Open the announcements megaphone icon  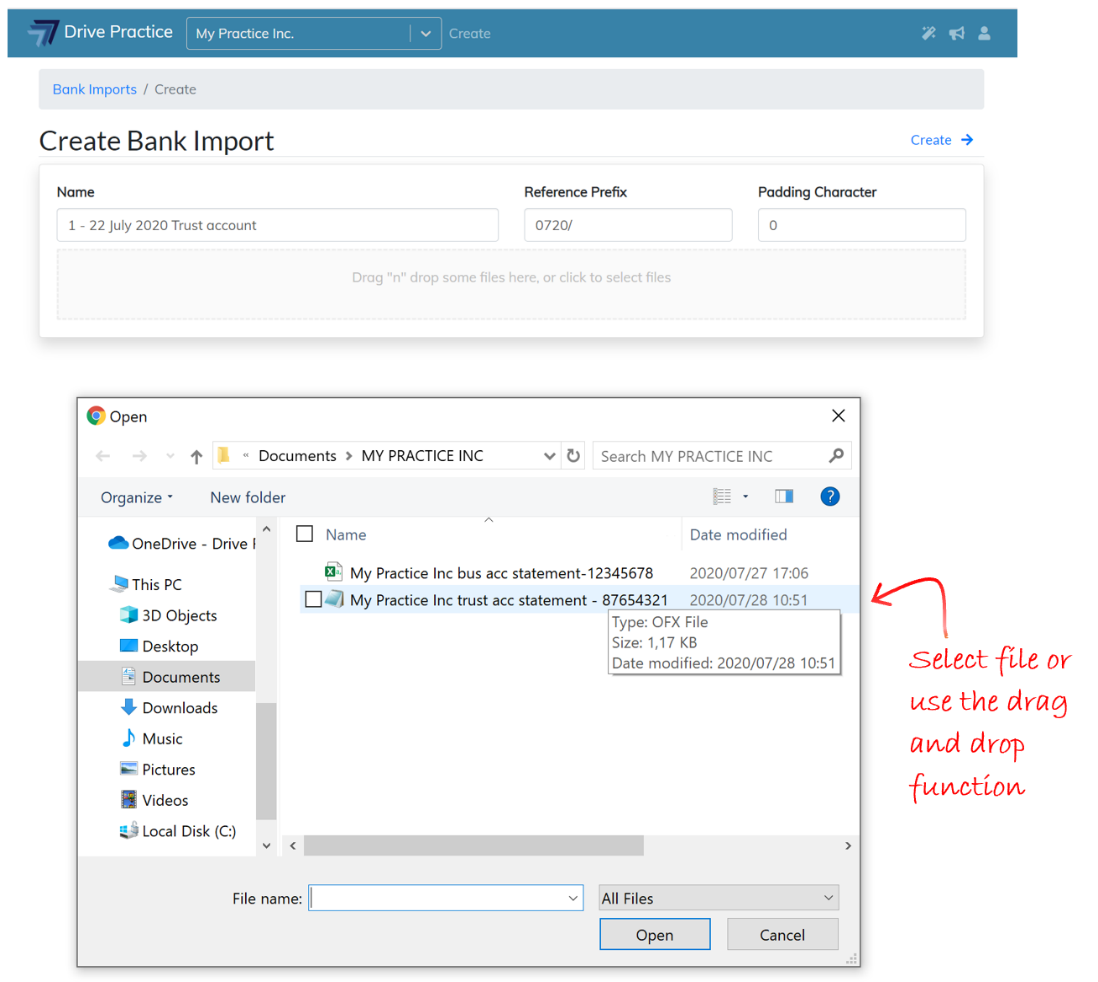coord(956,33)
